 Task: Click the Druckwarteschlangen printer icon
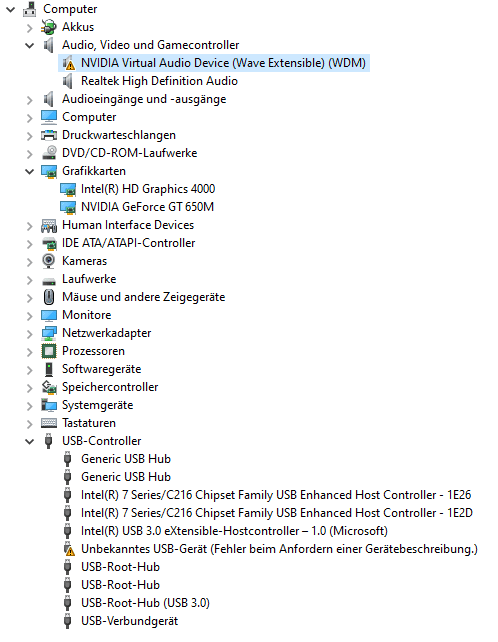49,135
